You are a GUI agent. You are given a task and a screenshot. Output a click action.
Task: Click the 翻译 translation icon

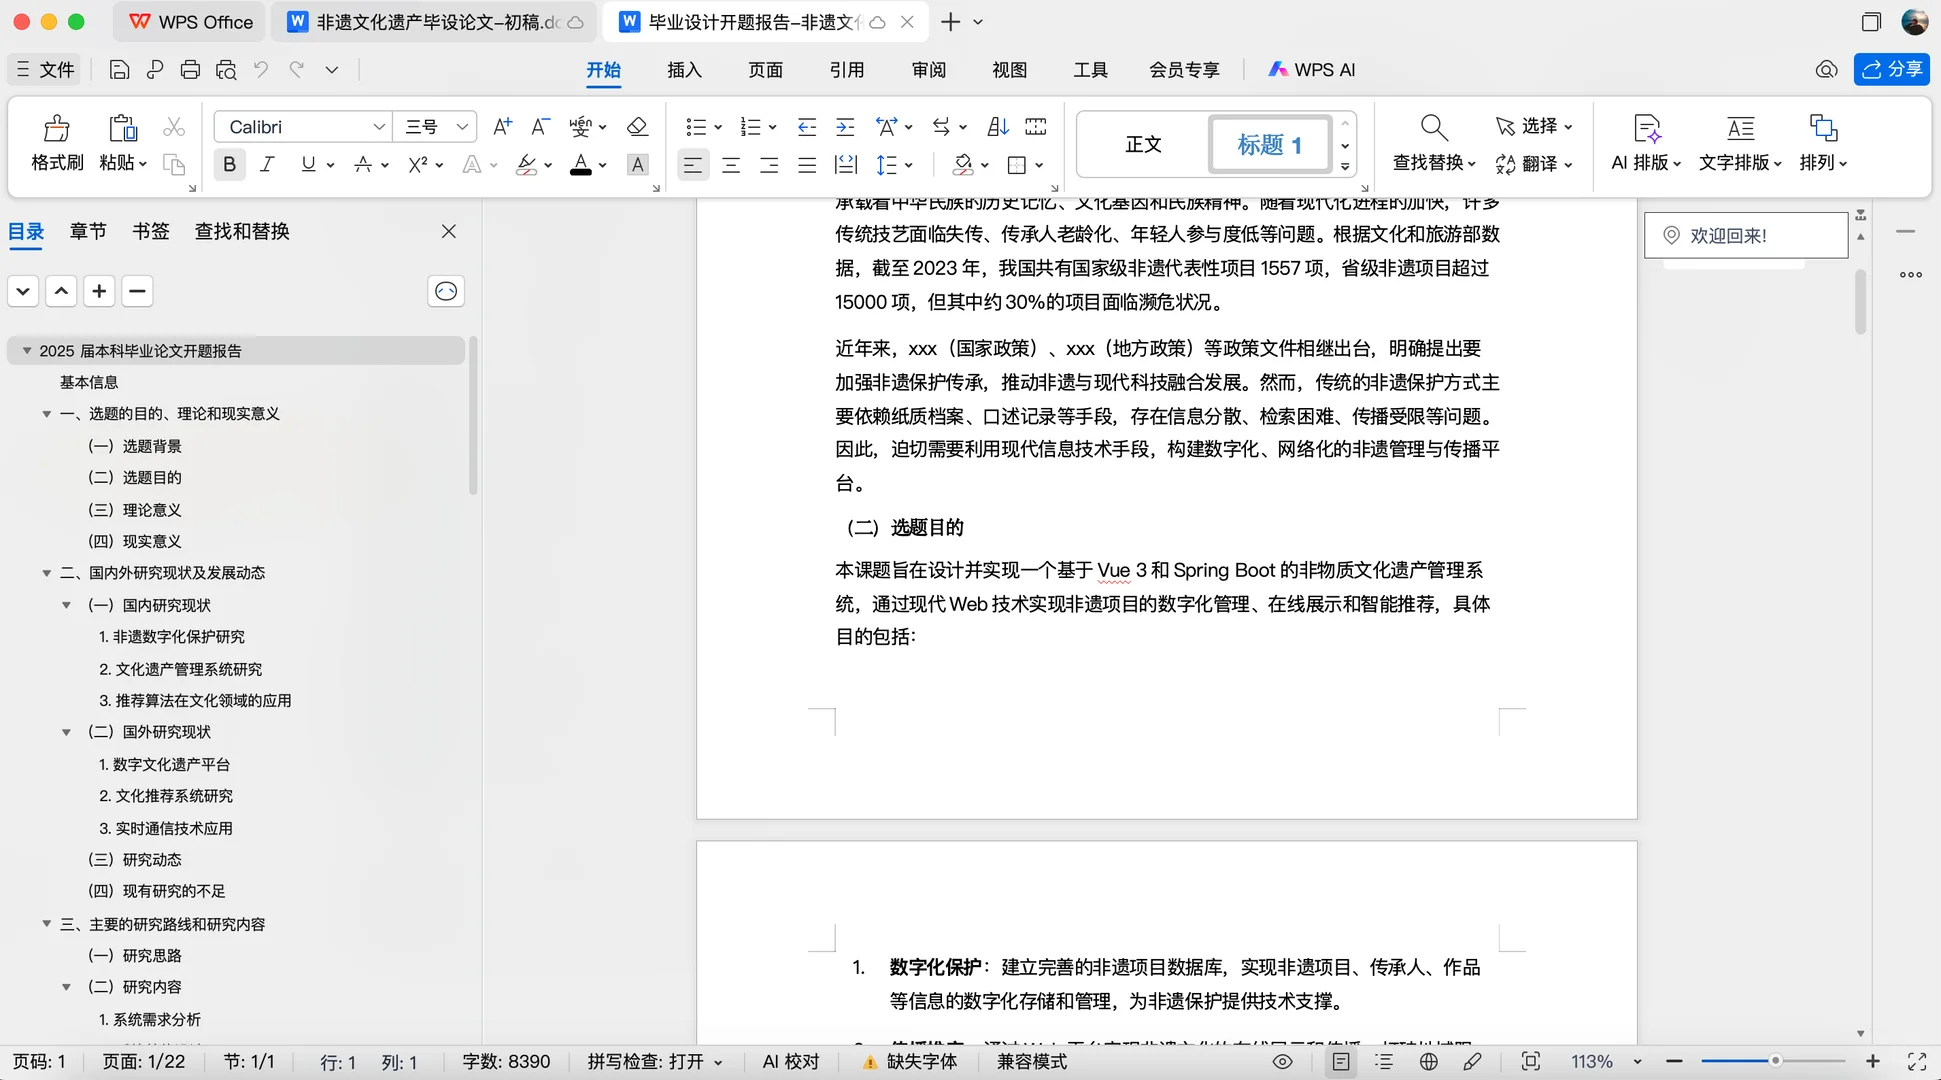tap(1533, 164)
